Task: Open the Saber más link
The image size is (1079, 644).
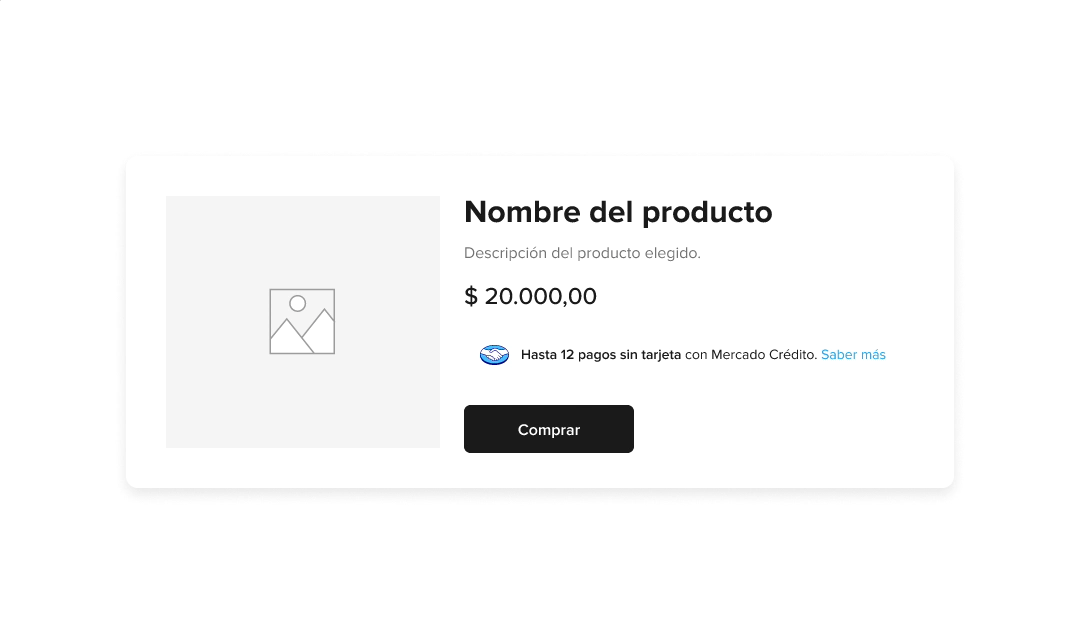Action: [x=853, y=354]
